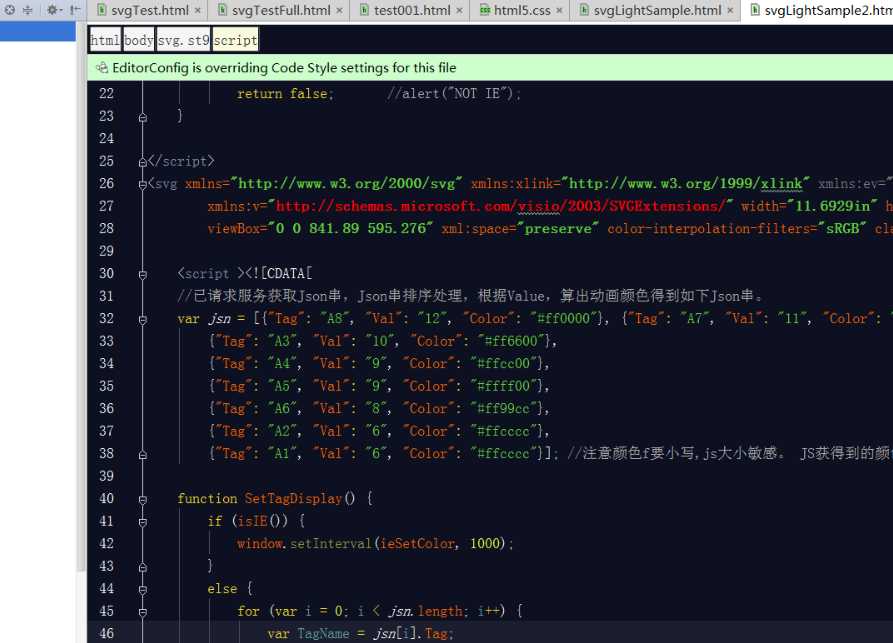Click the commented alert("NOT IE") on line 22
This screenshot has height=643, width=893.
coord(454,93)
